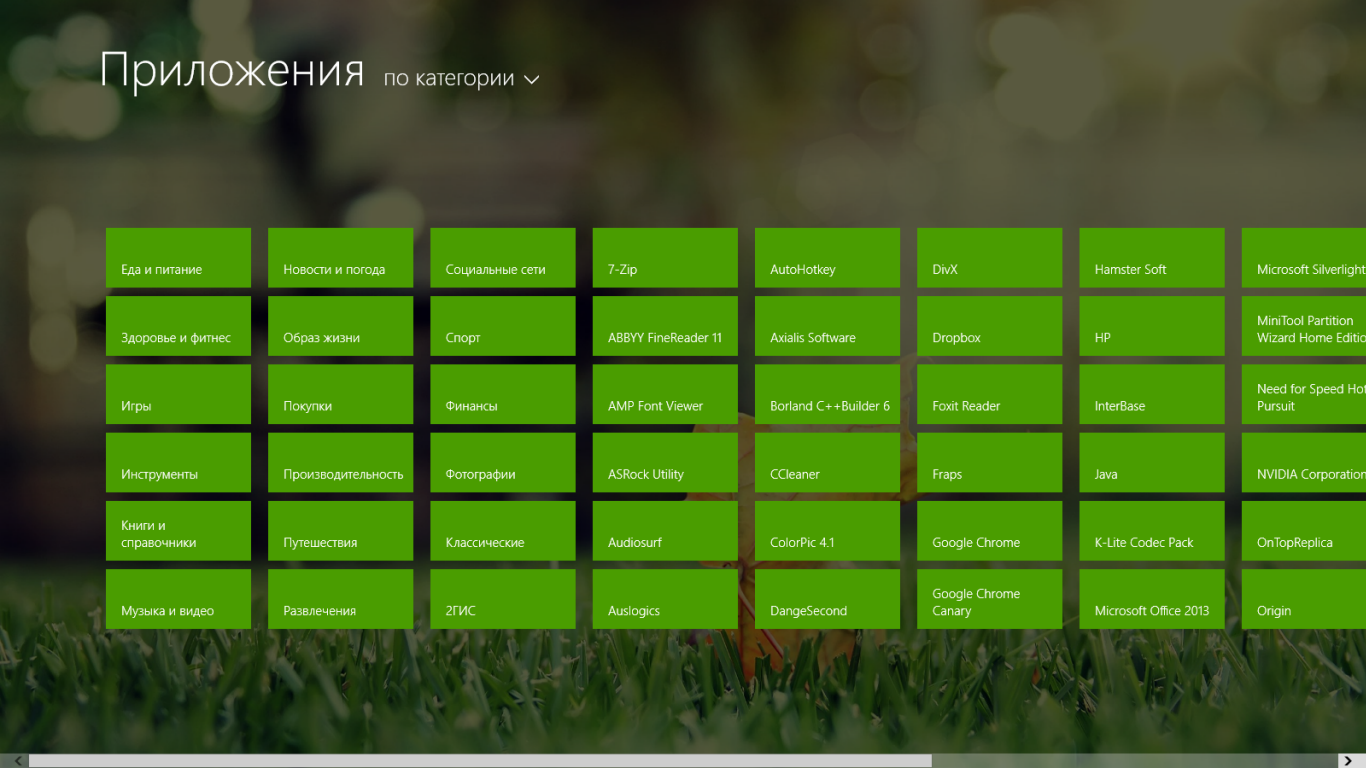Screen dimensions: 1366x768
Task: Open the 'Путешествия' category tile
Action: tap(340, 531)
